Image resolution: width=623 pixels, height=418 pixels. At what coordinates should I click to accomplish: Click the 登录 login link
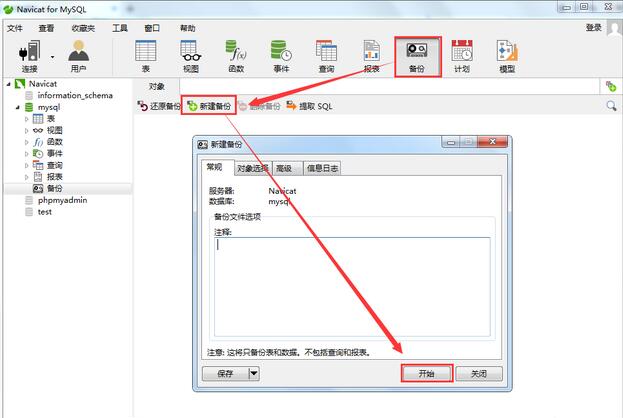point(594,27)
